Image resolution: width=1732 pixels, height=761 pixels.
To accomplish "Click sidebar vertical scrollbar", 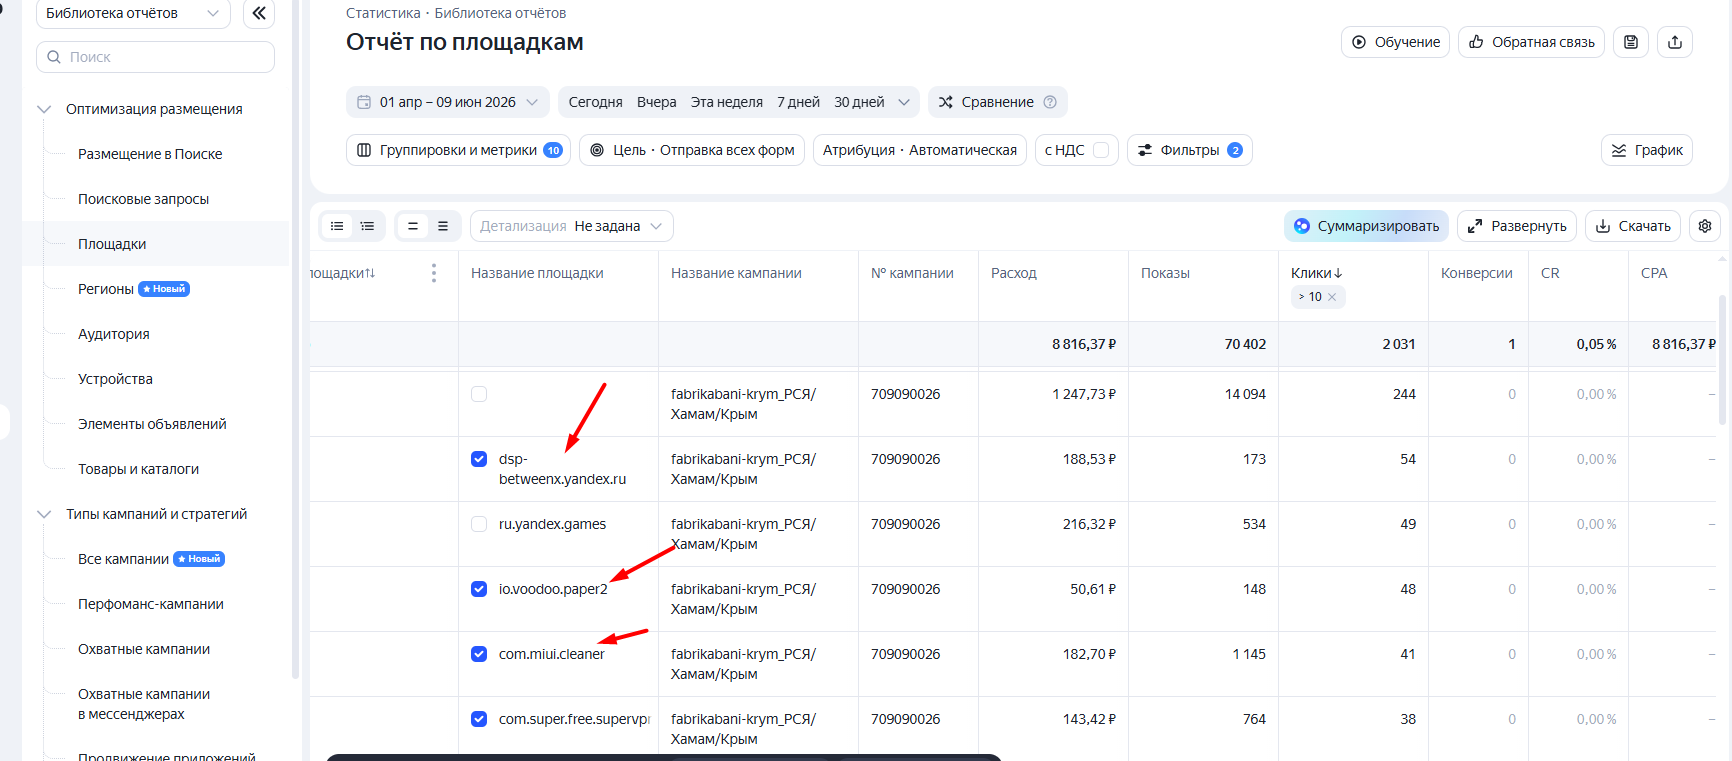I will [x=295, y=340].
